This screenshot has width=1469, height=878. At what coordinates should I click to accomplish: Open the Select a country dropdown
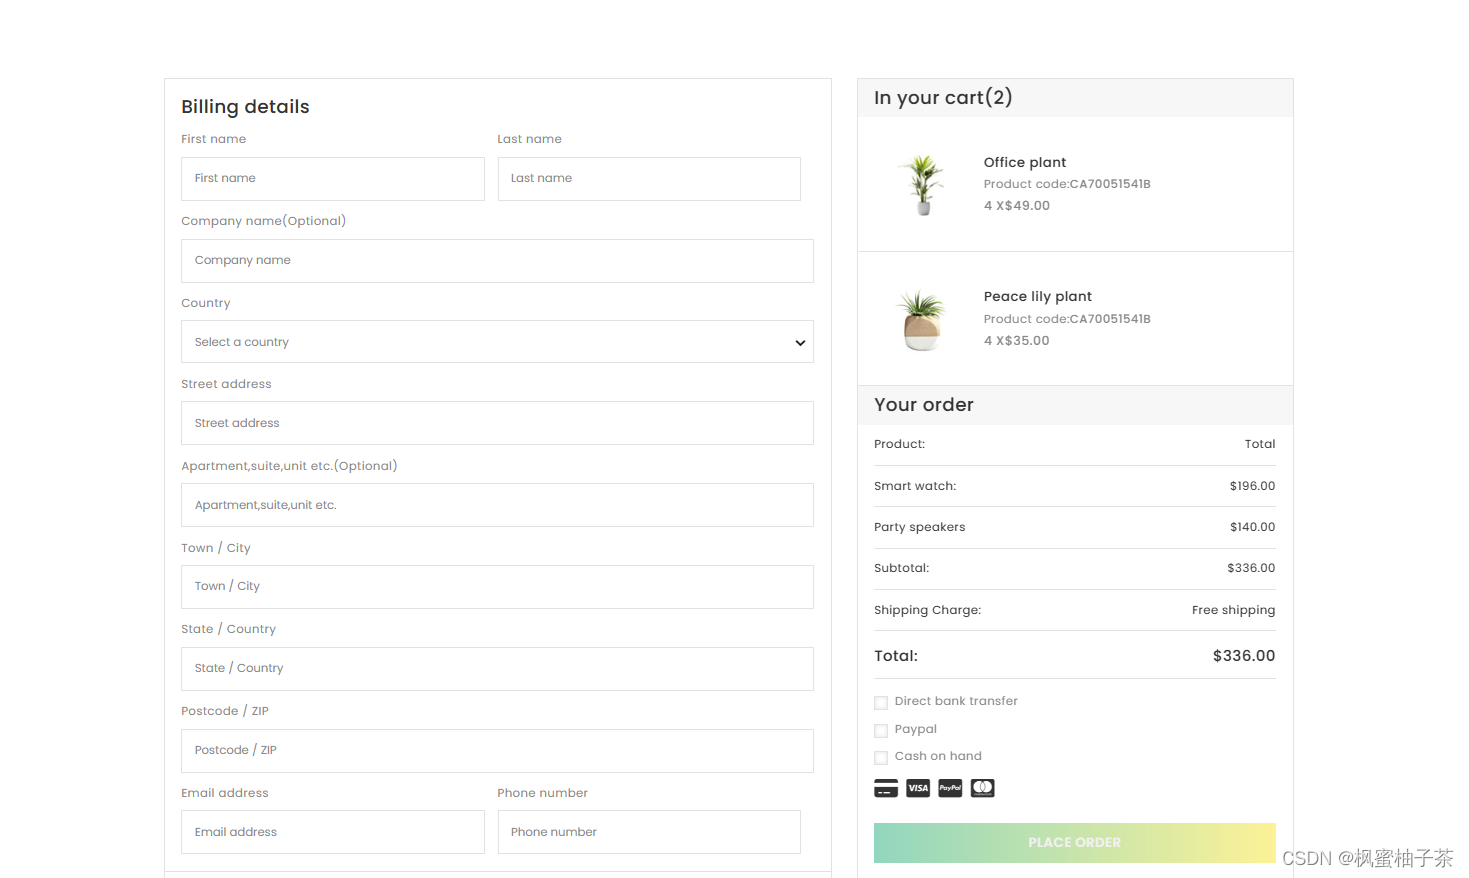click(x=497, y=342)
